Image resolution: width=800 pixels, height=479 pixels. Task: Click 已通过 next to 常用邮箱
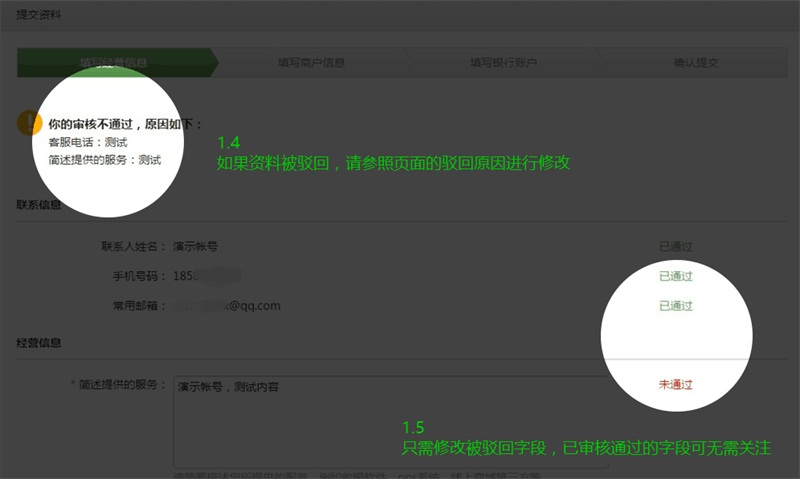click(x=676, y=306)
